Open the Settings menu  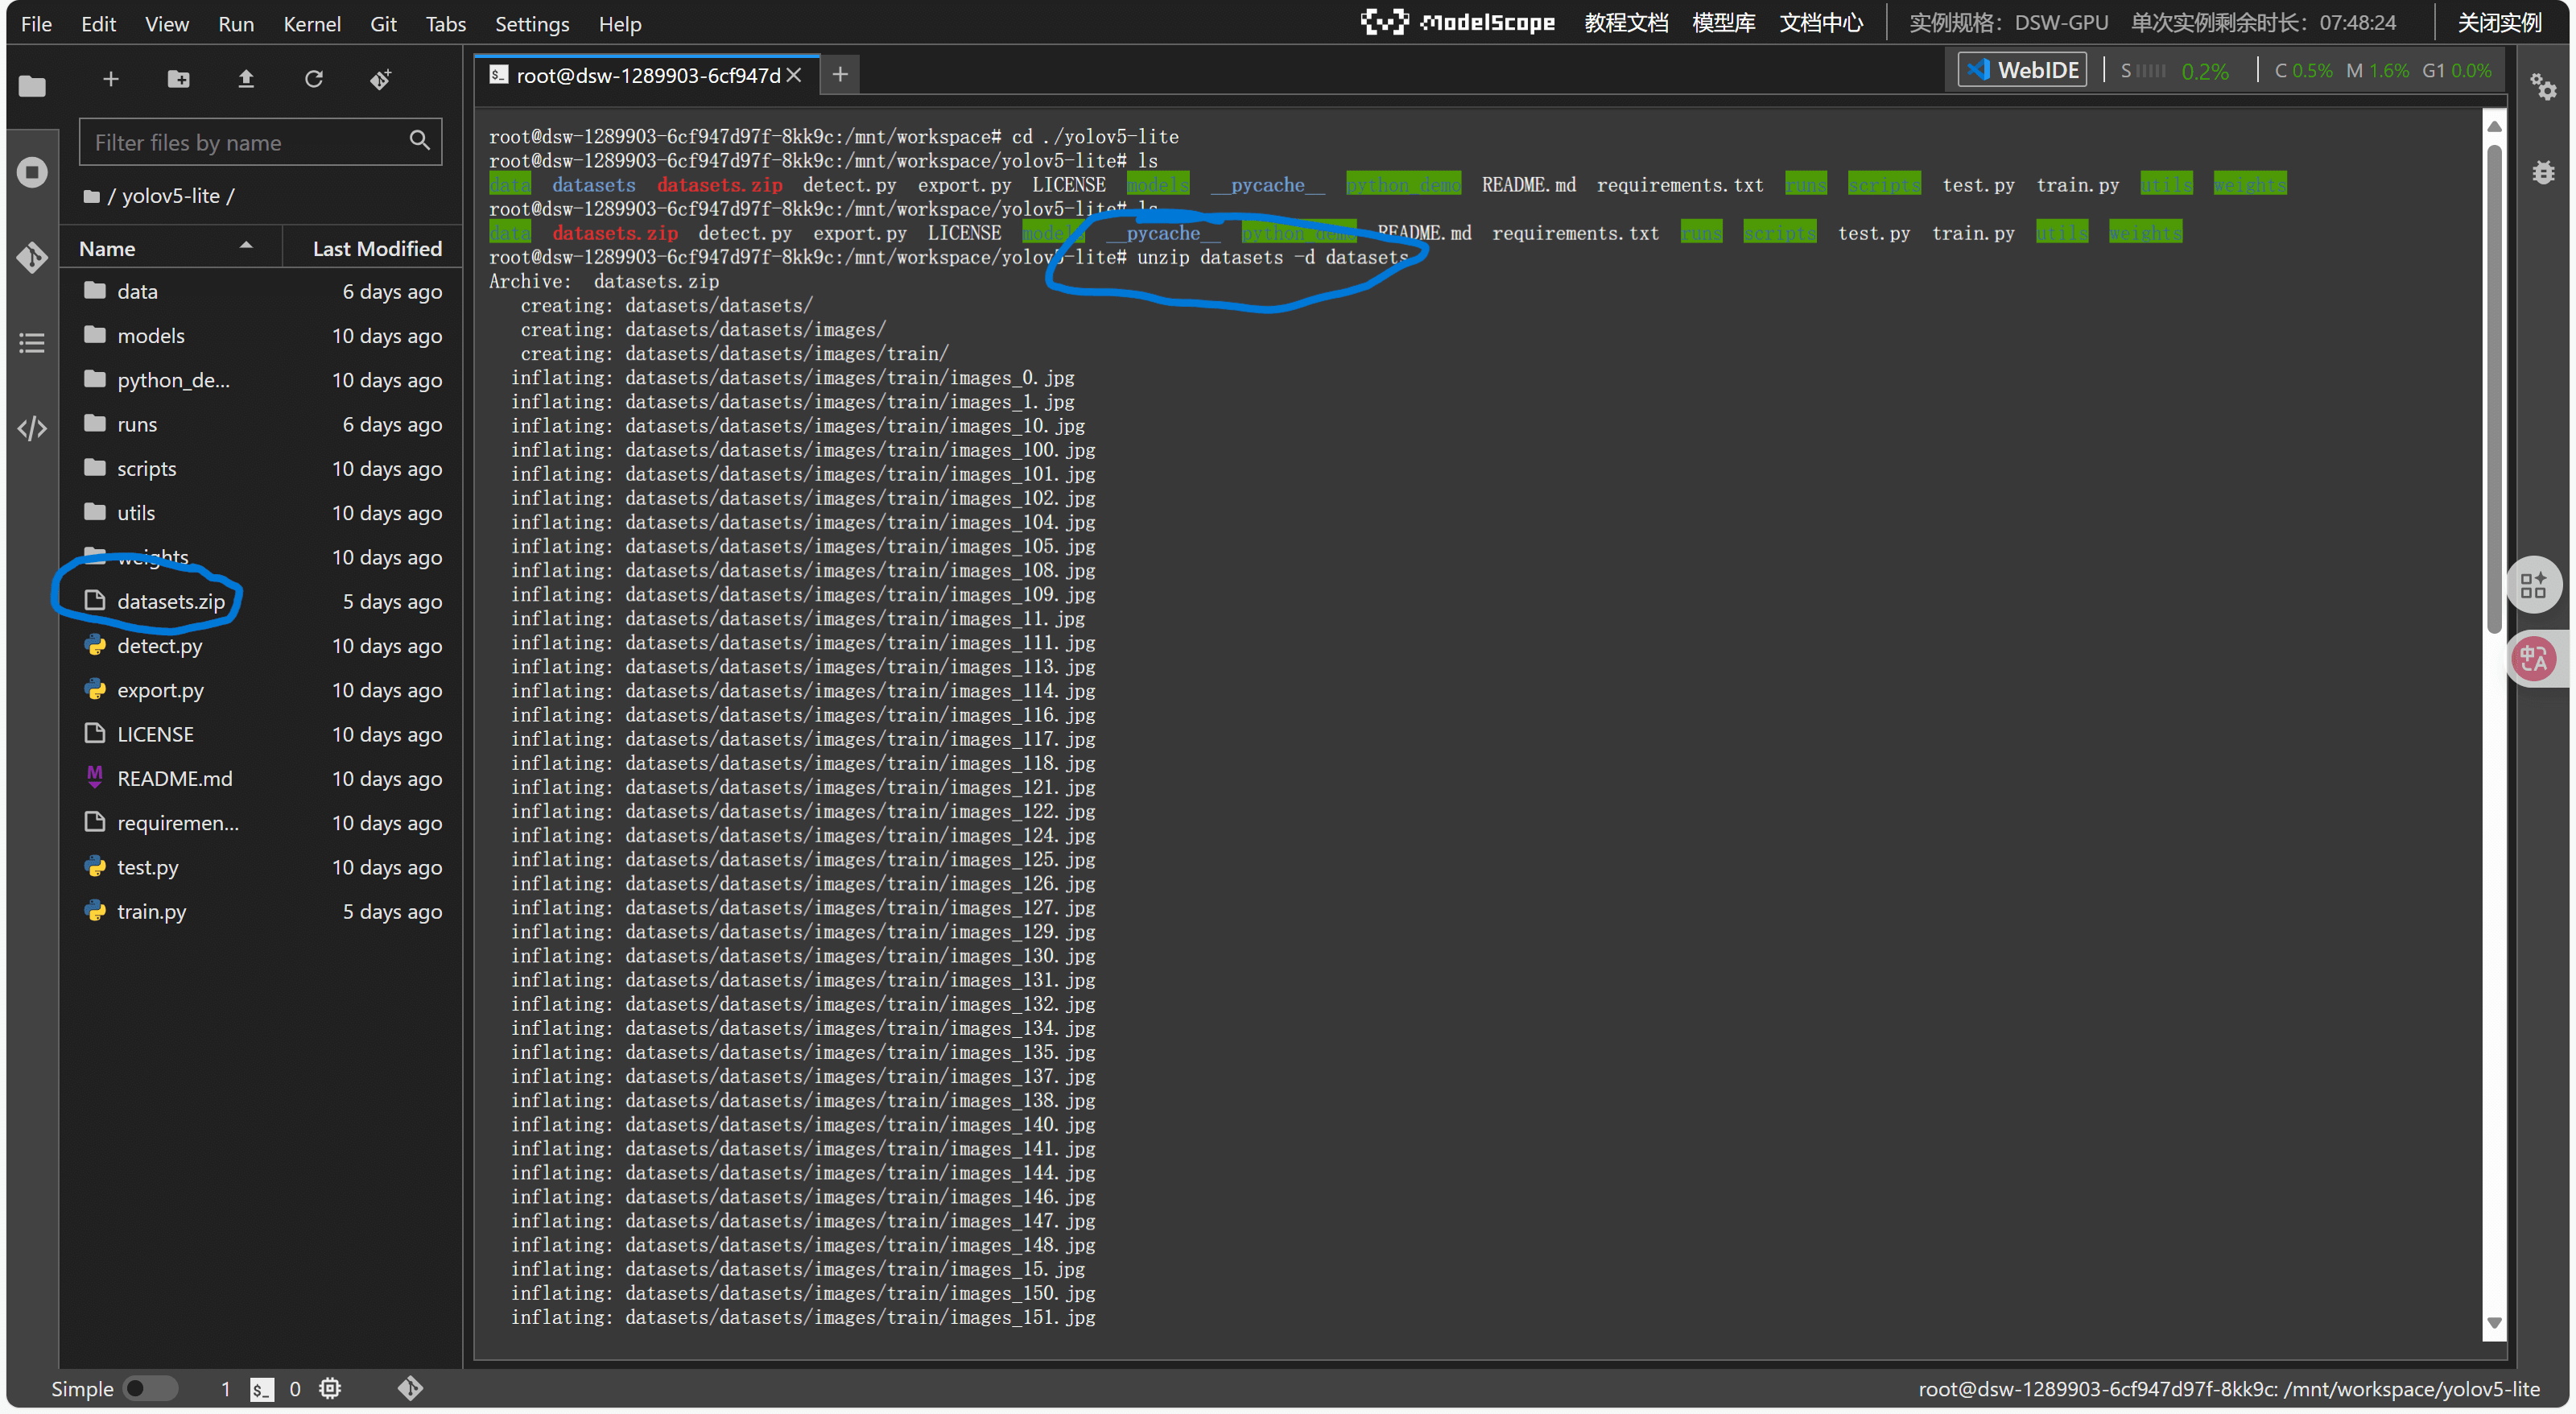531,24
